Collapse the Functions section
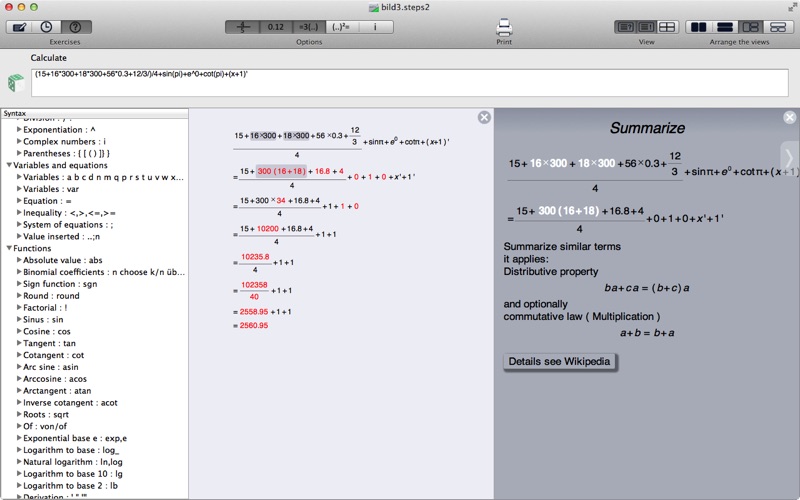The width and height of the screenshot is (800, 500). tap(9, 248)
